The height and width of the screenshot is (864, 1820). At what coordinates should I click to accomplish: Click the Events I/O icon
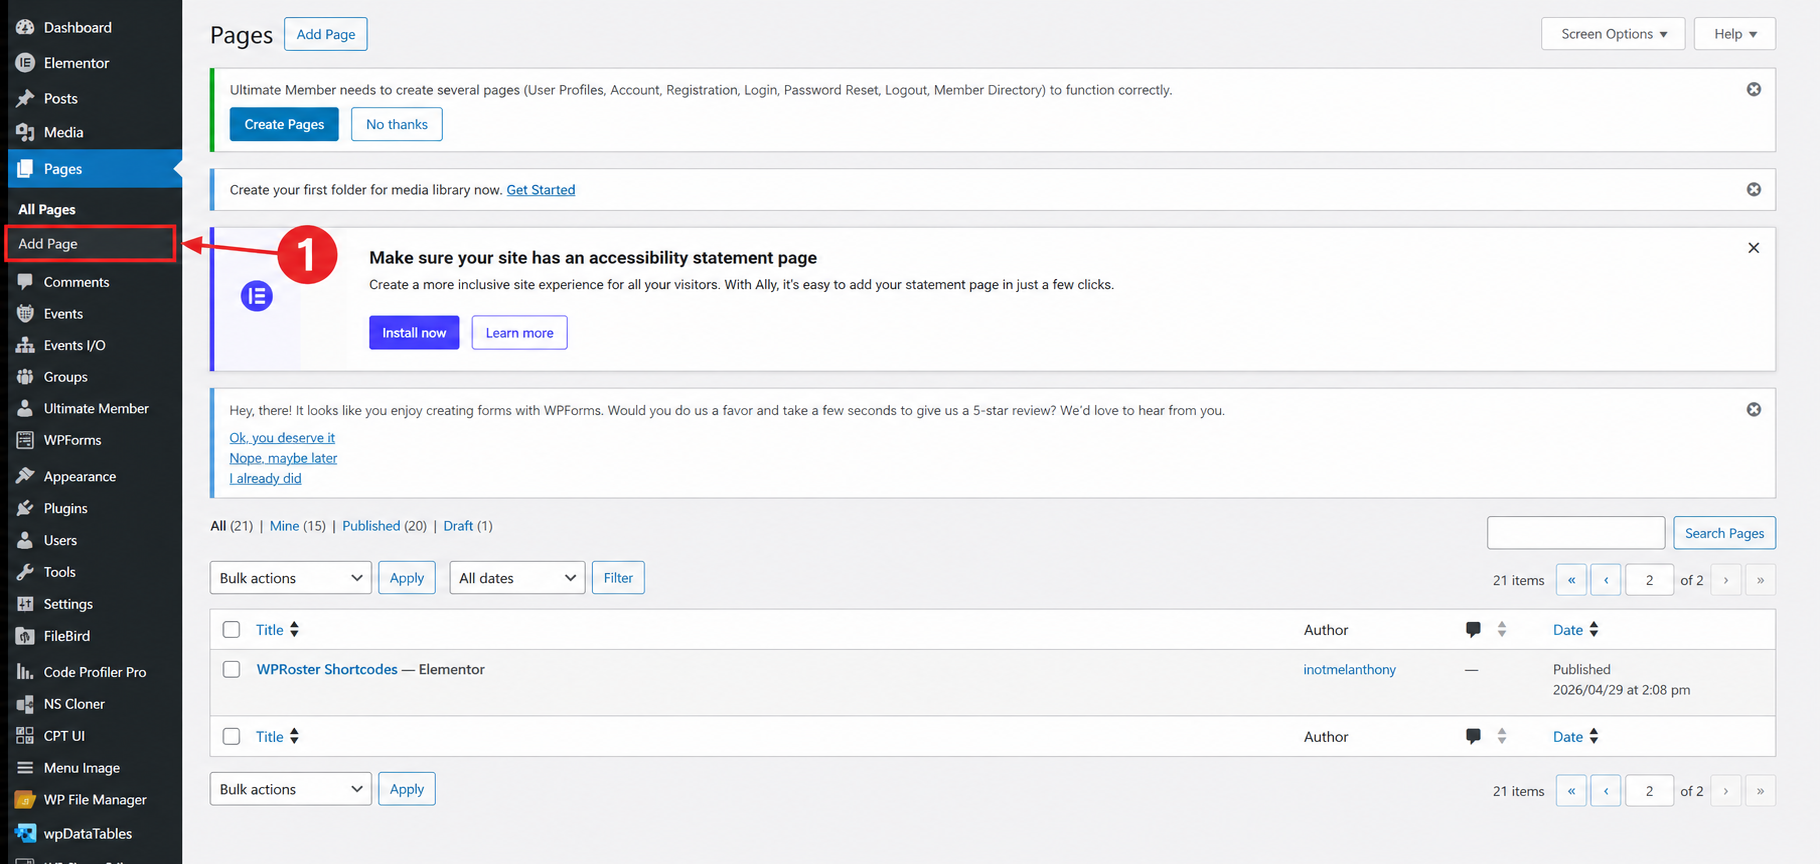[x=25, y=345]
